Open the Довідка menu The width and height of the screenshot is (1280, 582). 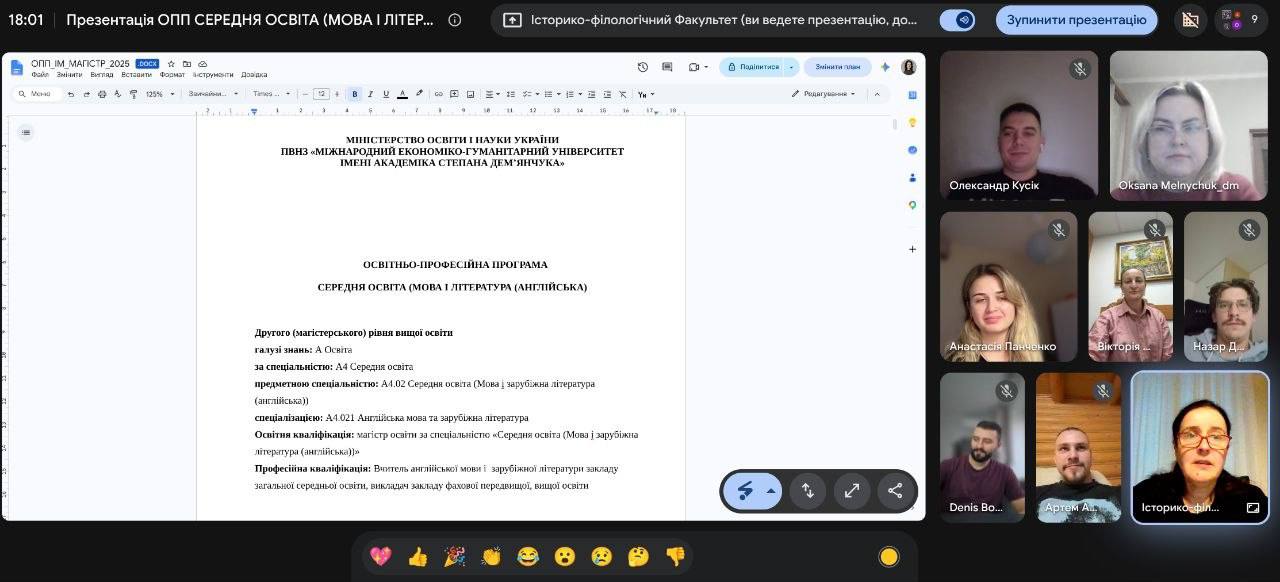click(254, 75)
